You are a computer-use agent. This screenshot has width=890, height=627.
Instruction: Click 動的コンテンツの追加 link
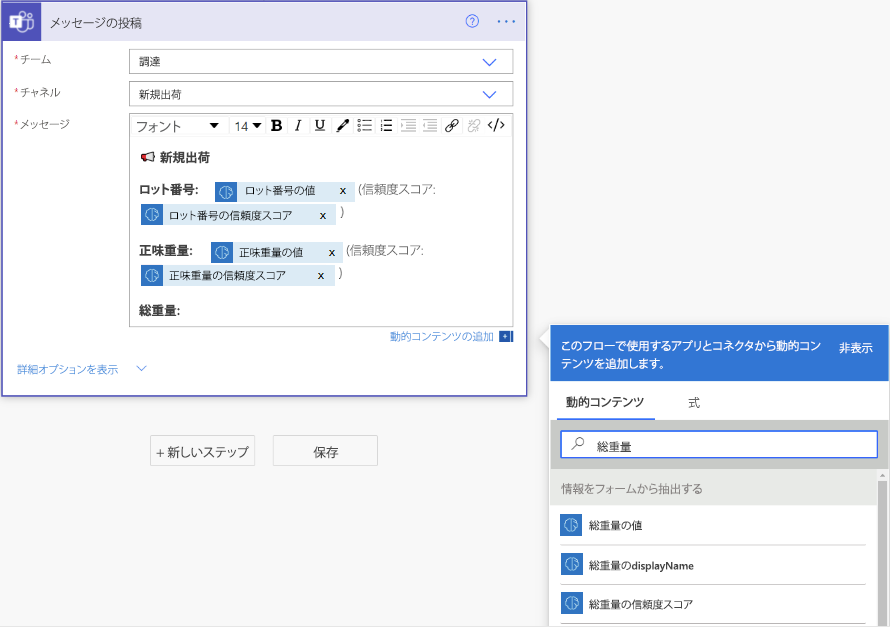442,336
